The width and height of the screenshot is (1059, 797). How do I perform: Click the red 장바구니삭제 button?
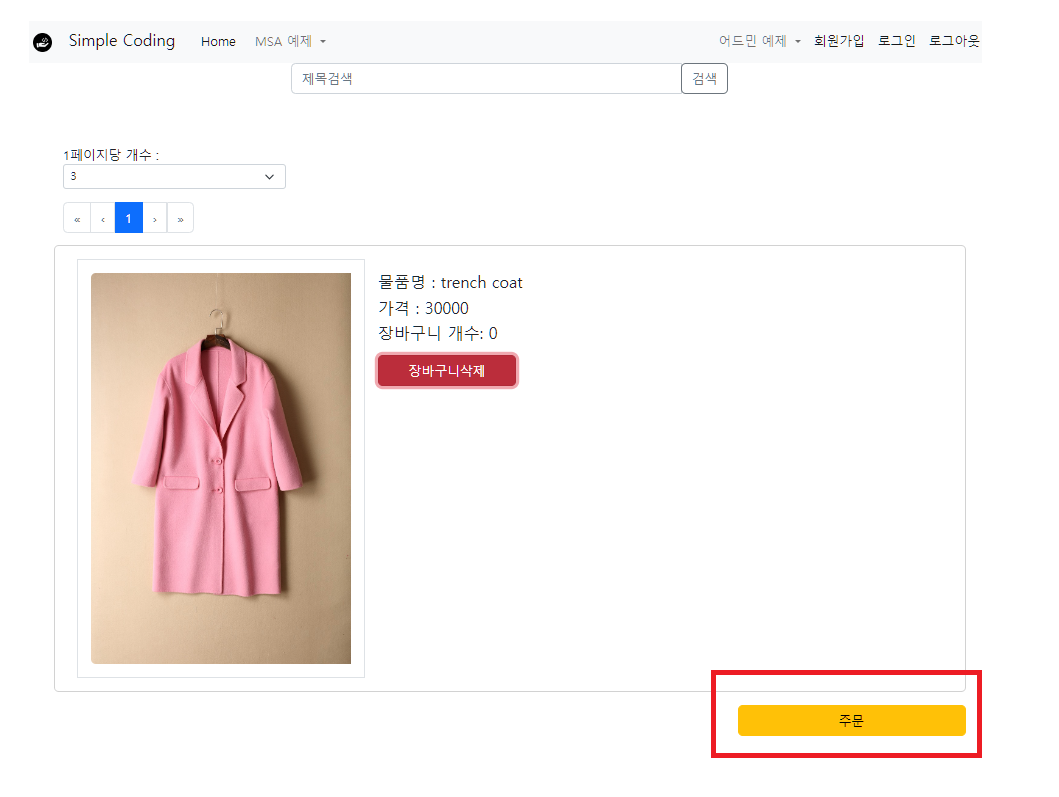[447, 371]
